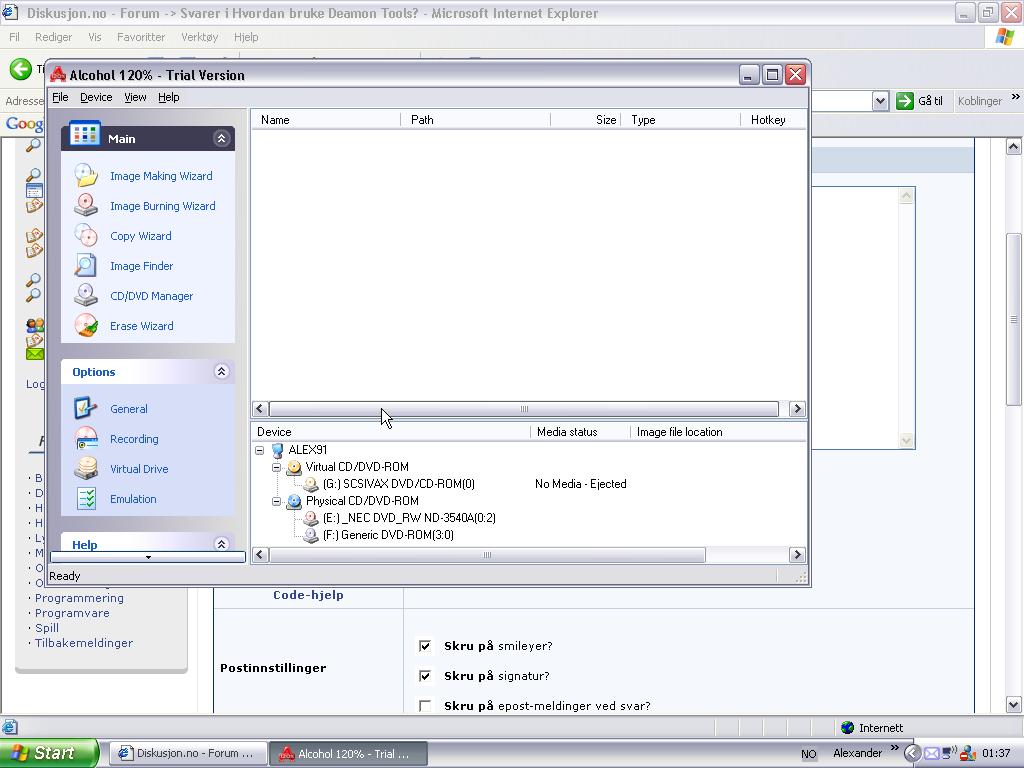The width and height of the screenshot is (1024, 768).
Task: Click the Hotkey column header
Action: click(773, 120)
